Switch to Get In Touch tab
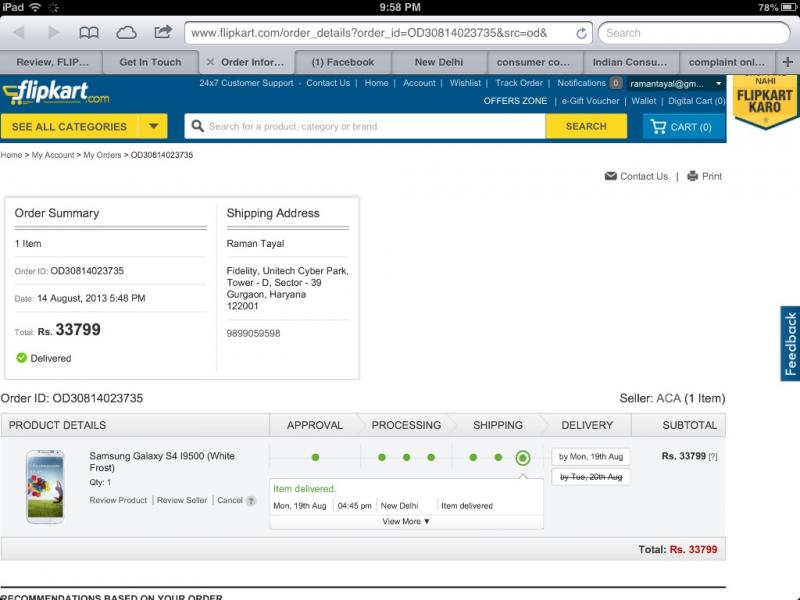Viewport: 800px width, 600px height. click(150, 62)
